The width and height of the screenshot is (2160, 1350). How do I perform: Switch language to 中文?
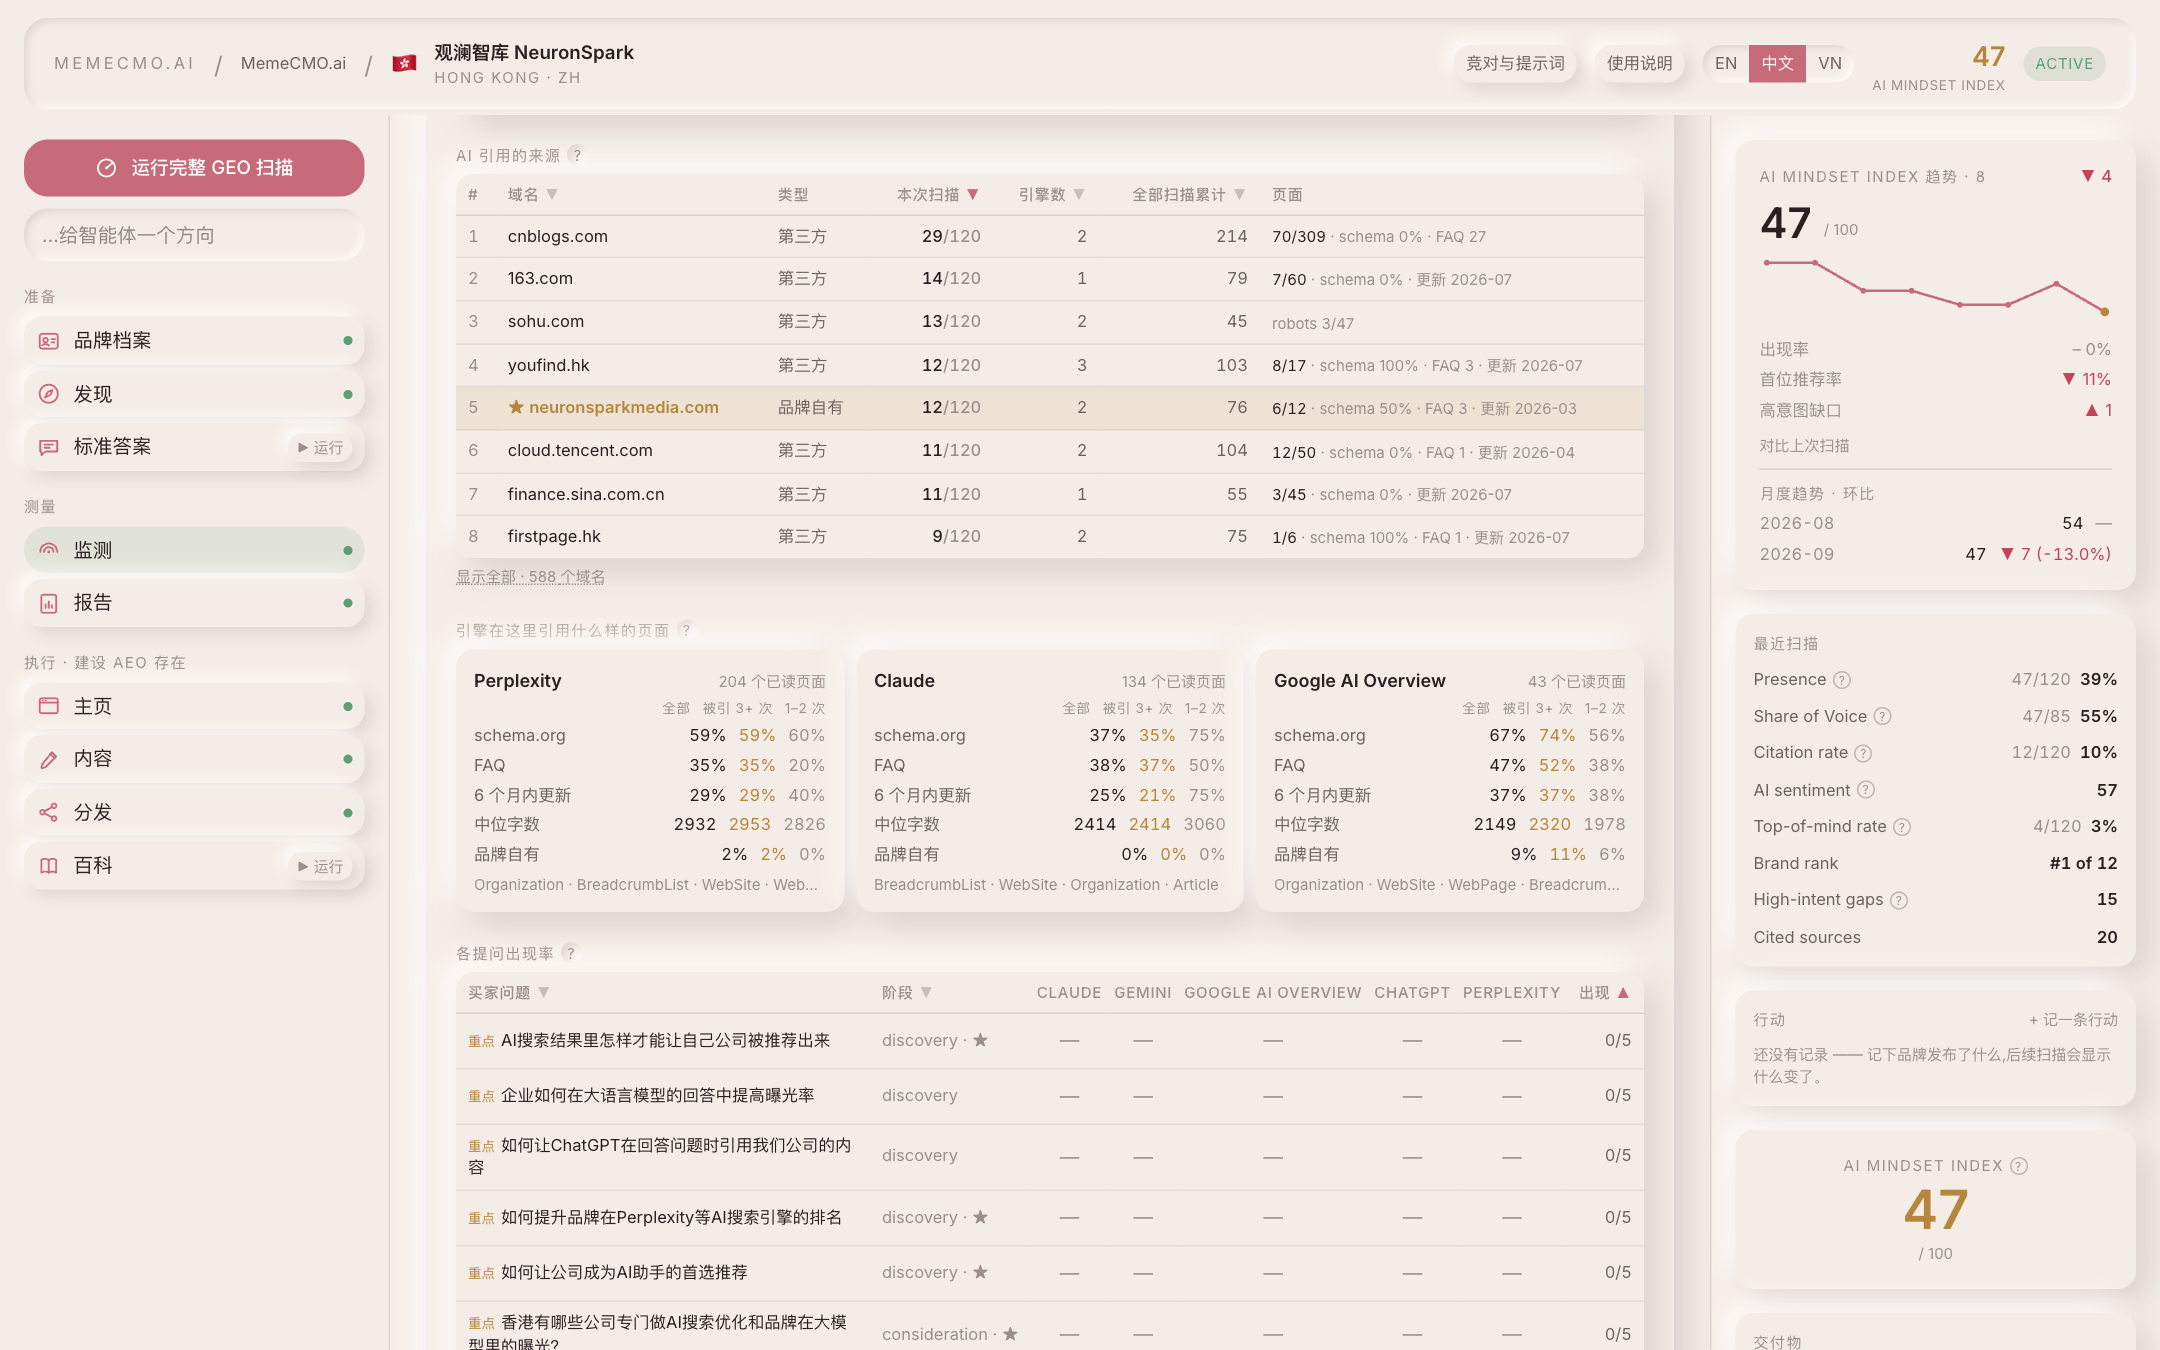[x=1777, y=63]
